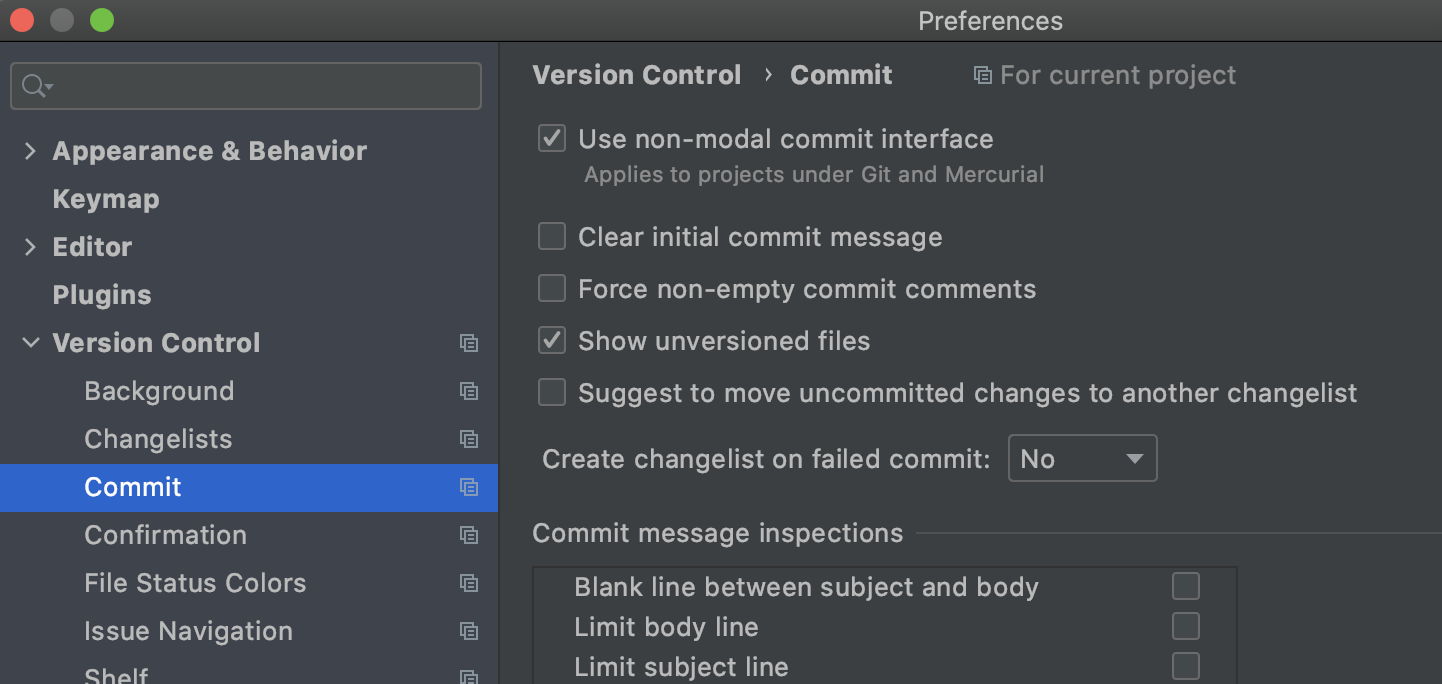Expand the Editor settings section
Image resolution: width=1442 pixels, height=684 pixels.
(30, 247)
